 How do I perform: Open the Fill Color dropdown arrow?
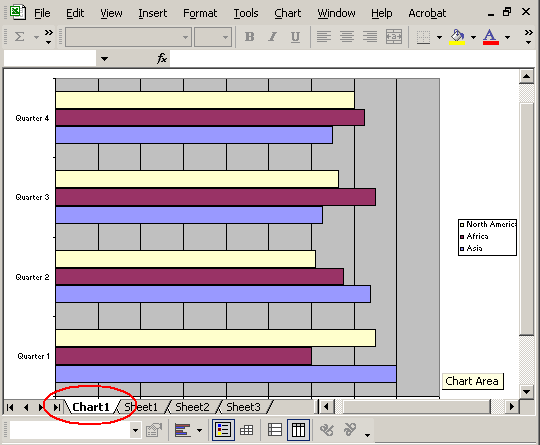click(473, 37)
